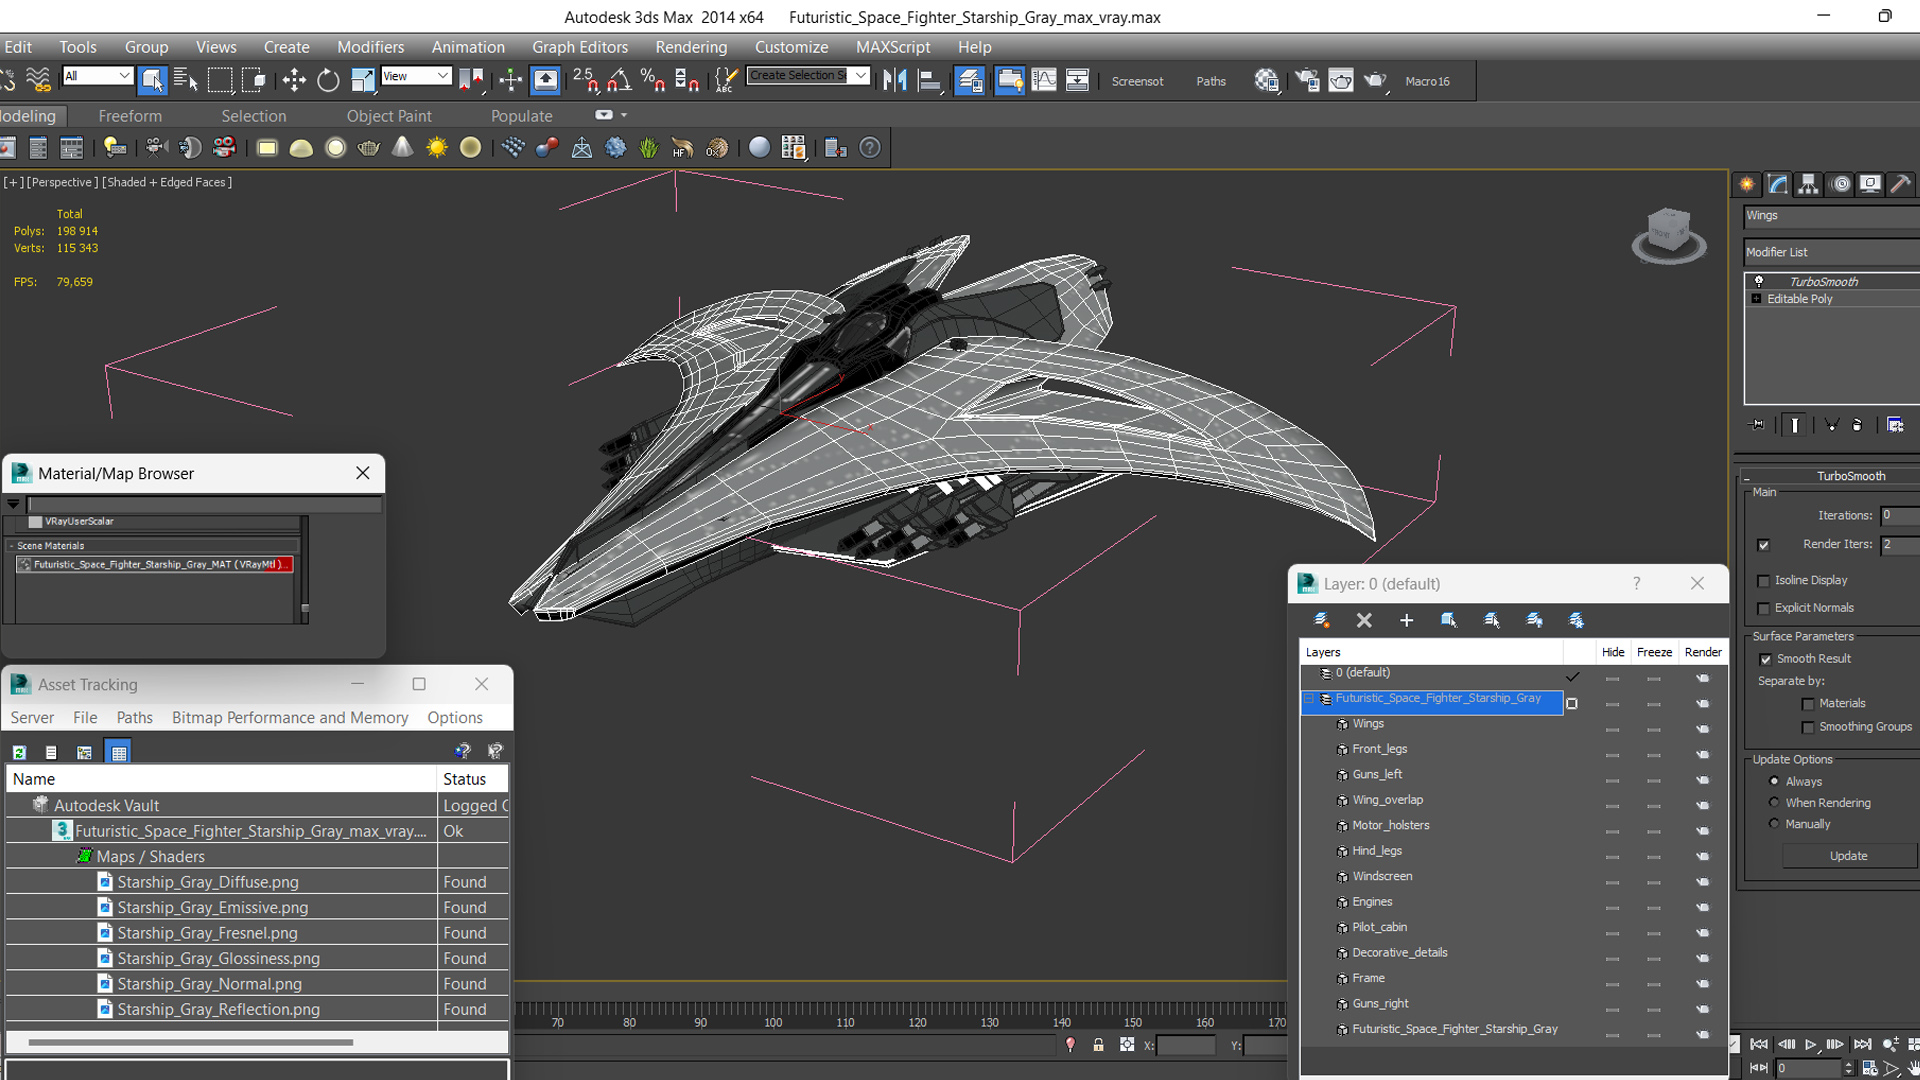The width and height of the screenshot is (1920, 1080).
Task: Open the Graph Editors menu
Action: pos(580,47)
